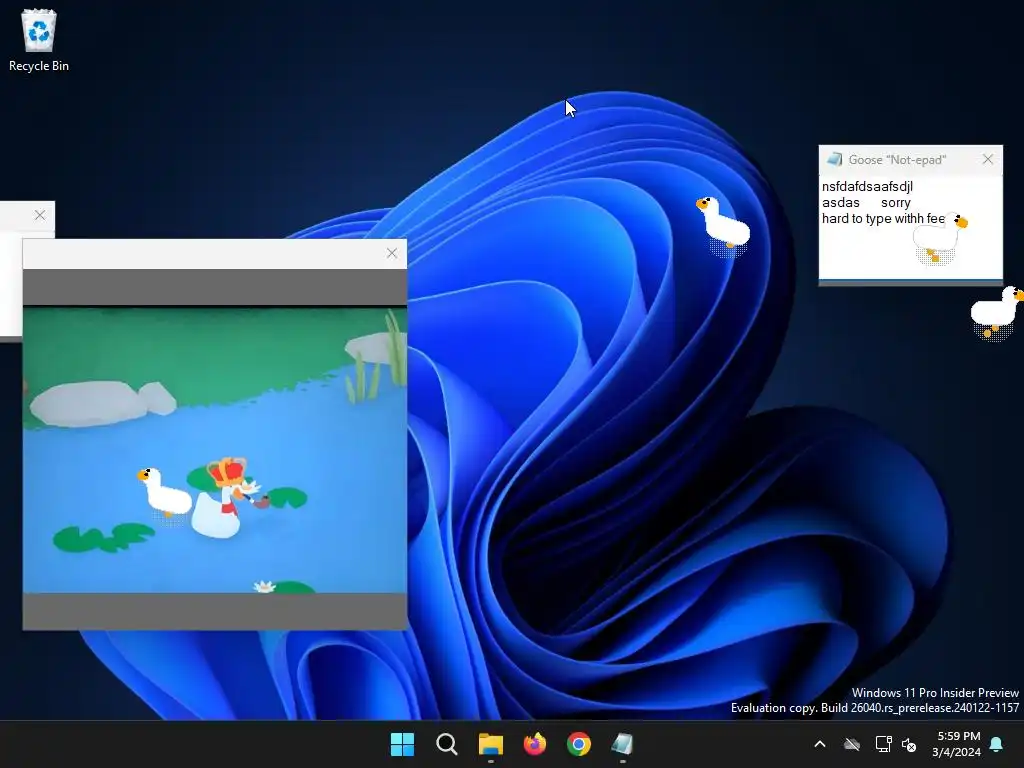Open the notification bell
This screenshot has height=768, width=1024.
[x=997, y=744]
